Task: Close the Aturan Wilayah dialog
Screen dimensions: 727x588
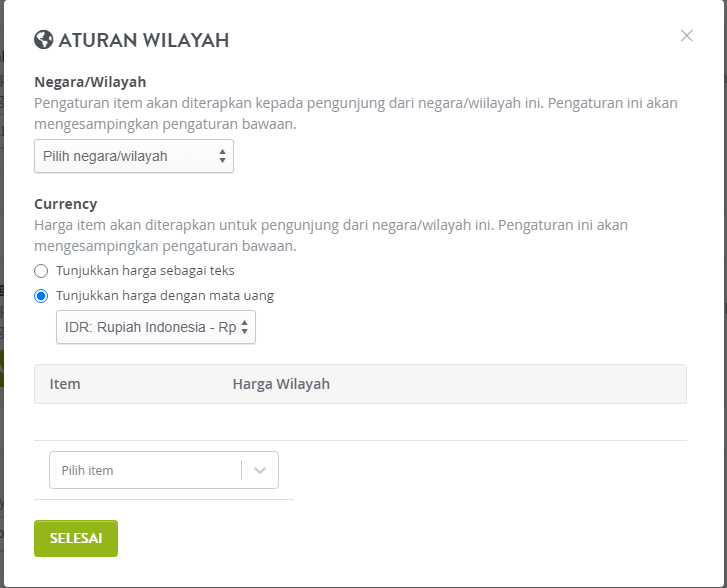Action: [x=687, y=36]
